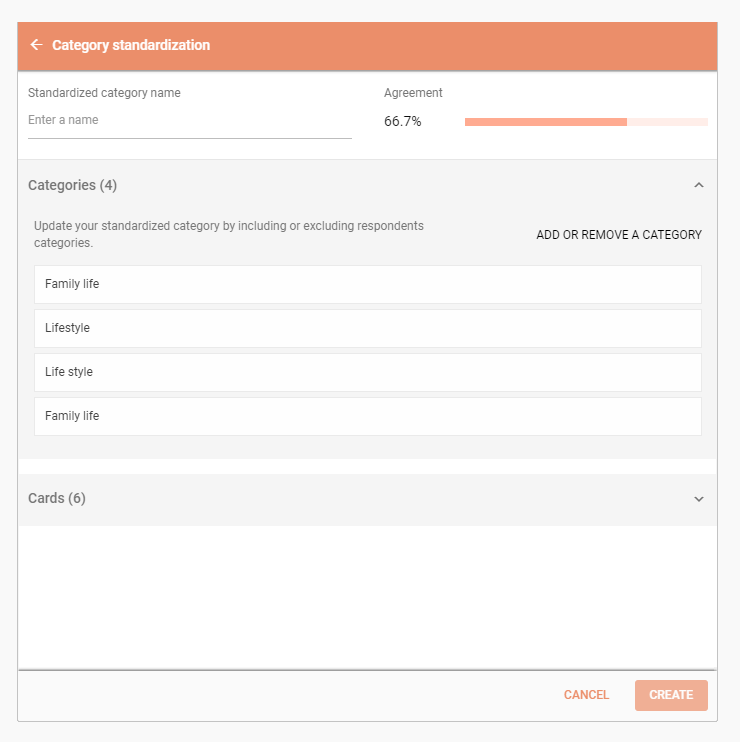
Task: Select the Lifestyle category row
Action: click(x=368, y=328)
